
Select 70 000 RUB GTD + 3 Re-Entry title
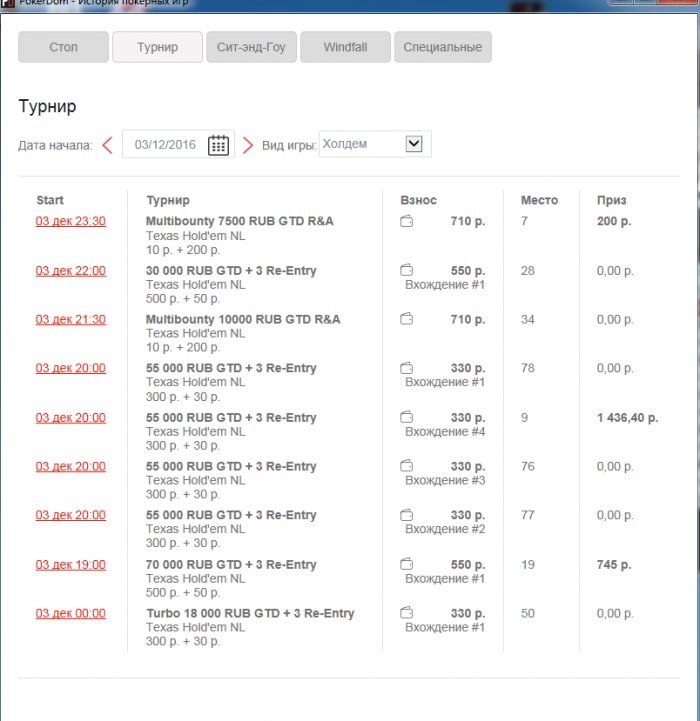[231, 564]
